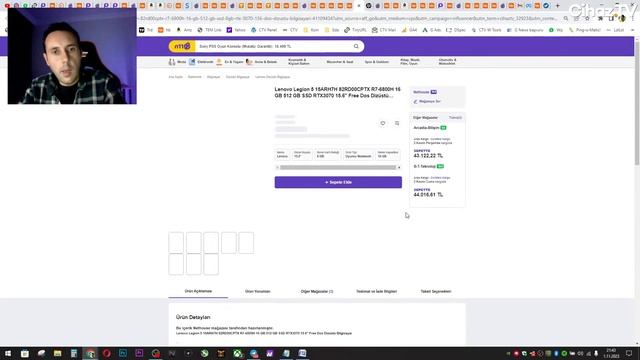Go to Ana Sayfa breadcrumb
Screen dimensions: 640x360
tap(176, 77)
